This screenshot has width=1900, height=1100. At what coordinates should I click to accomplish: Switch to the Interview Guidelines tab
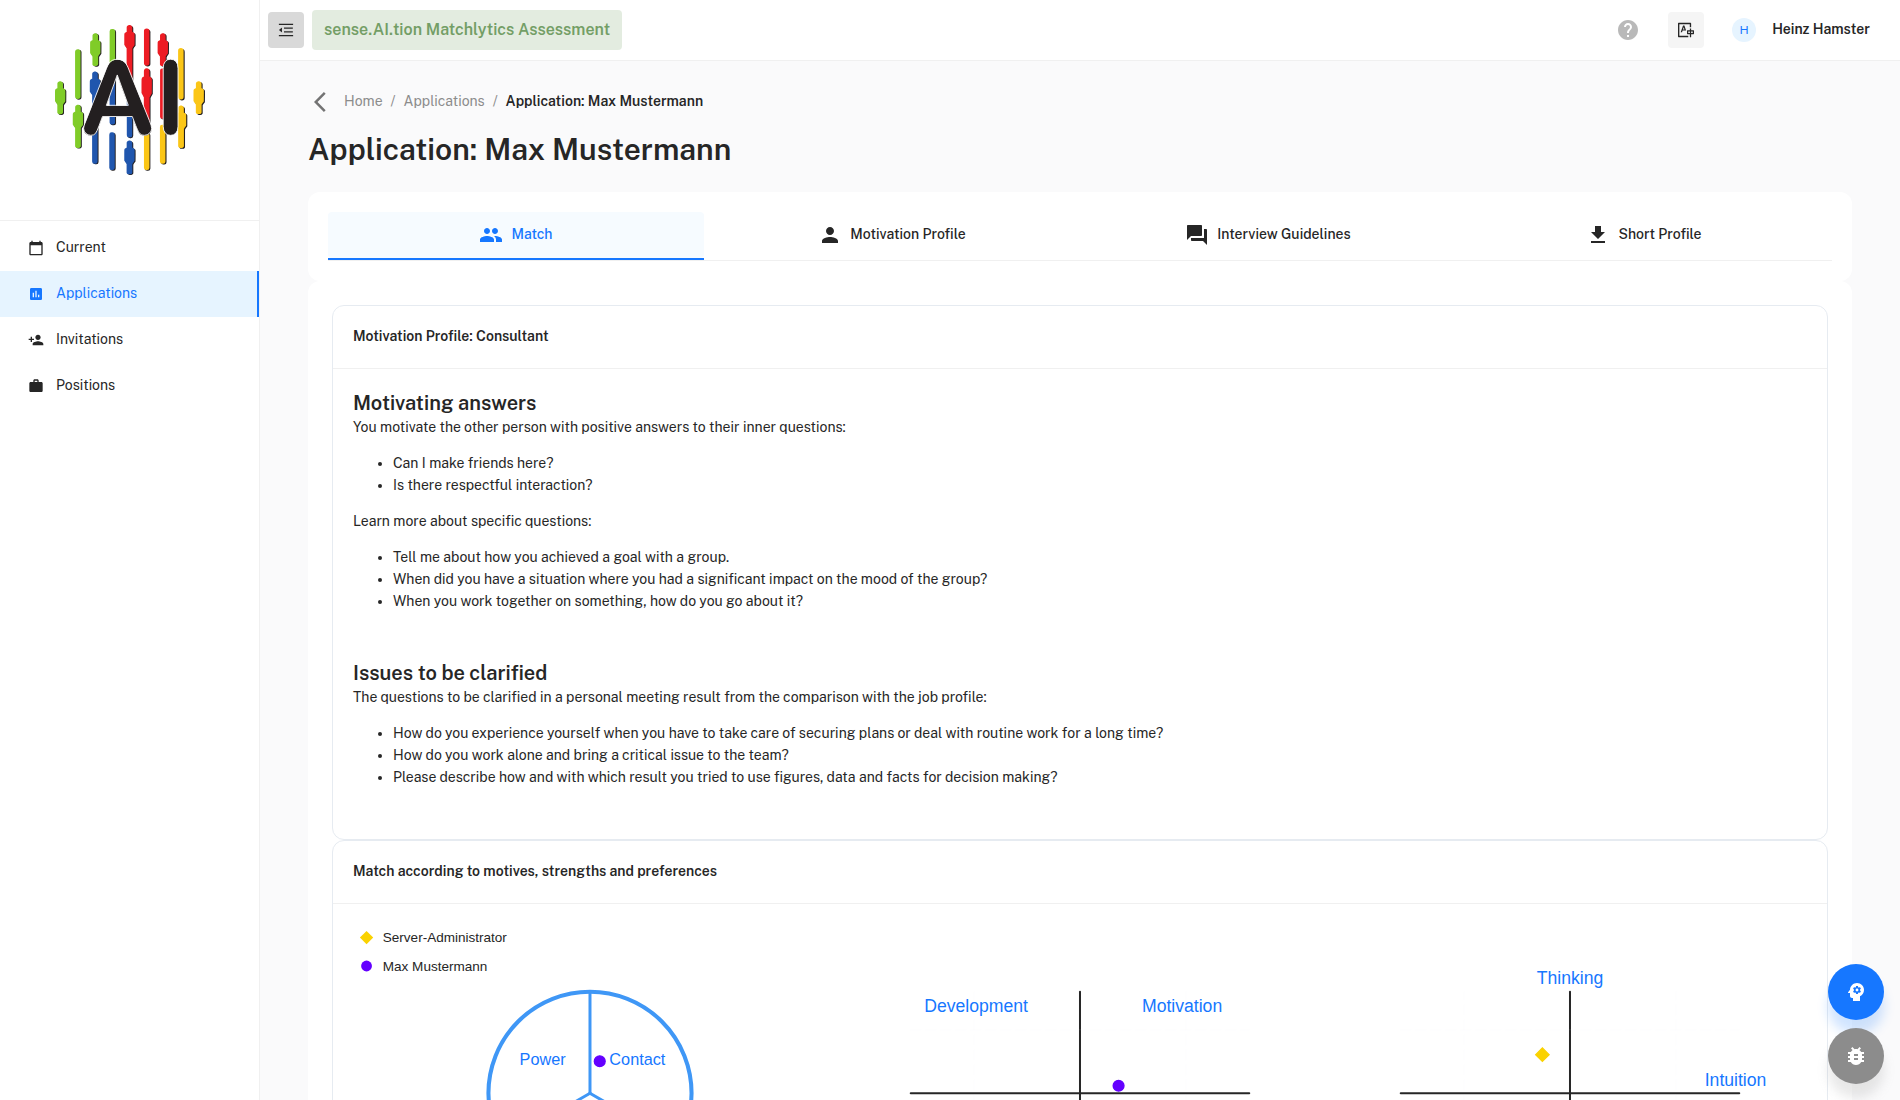click(1268, 234)
